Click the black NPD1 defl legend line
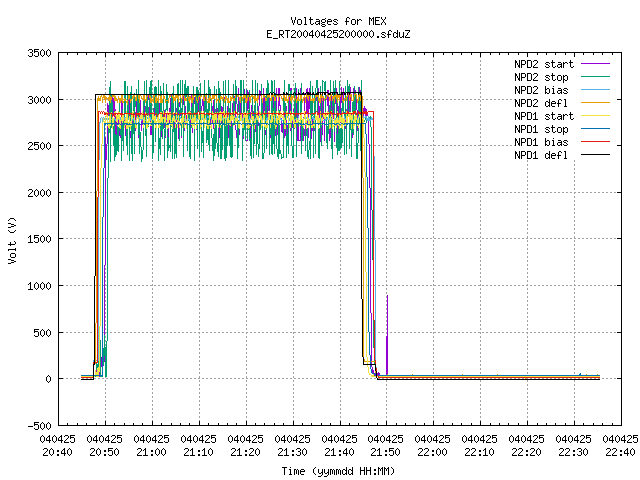 pos(595,155)
